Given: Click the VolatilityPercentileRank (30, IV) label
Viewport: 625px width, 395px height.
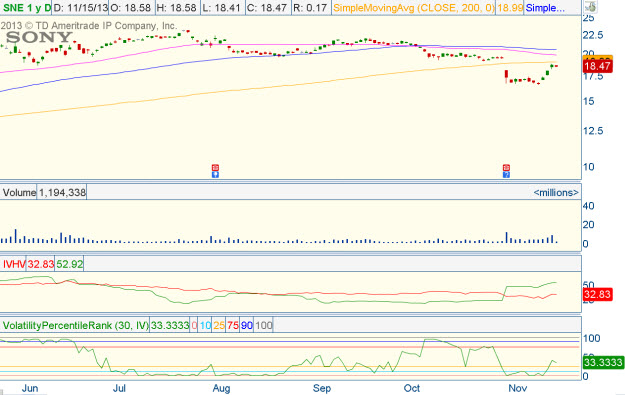Looking at the screenshot, I should pyautogui.click(x=75, y=326).
